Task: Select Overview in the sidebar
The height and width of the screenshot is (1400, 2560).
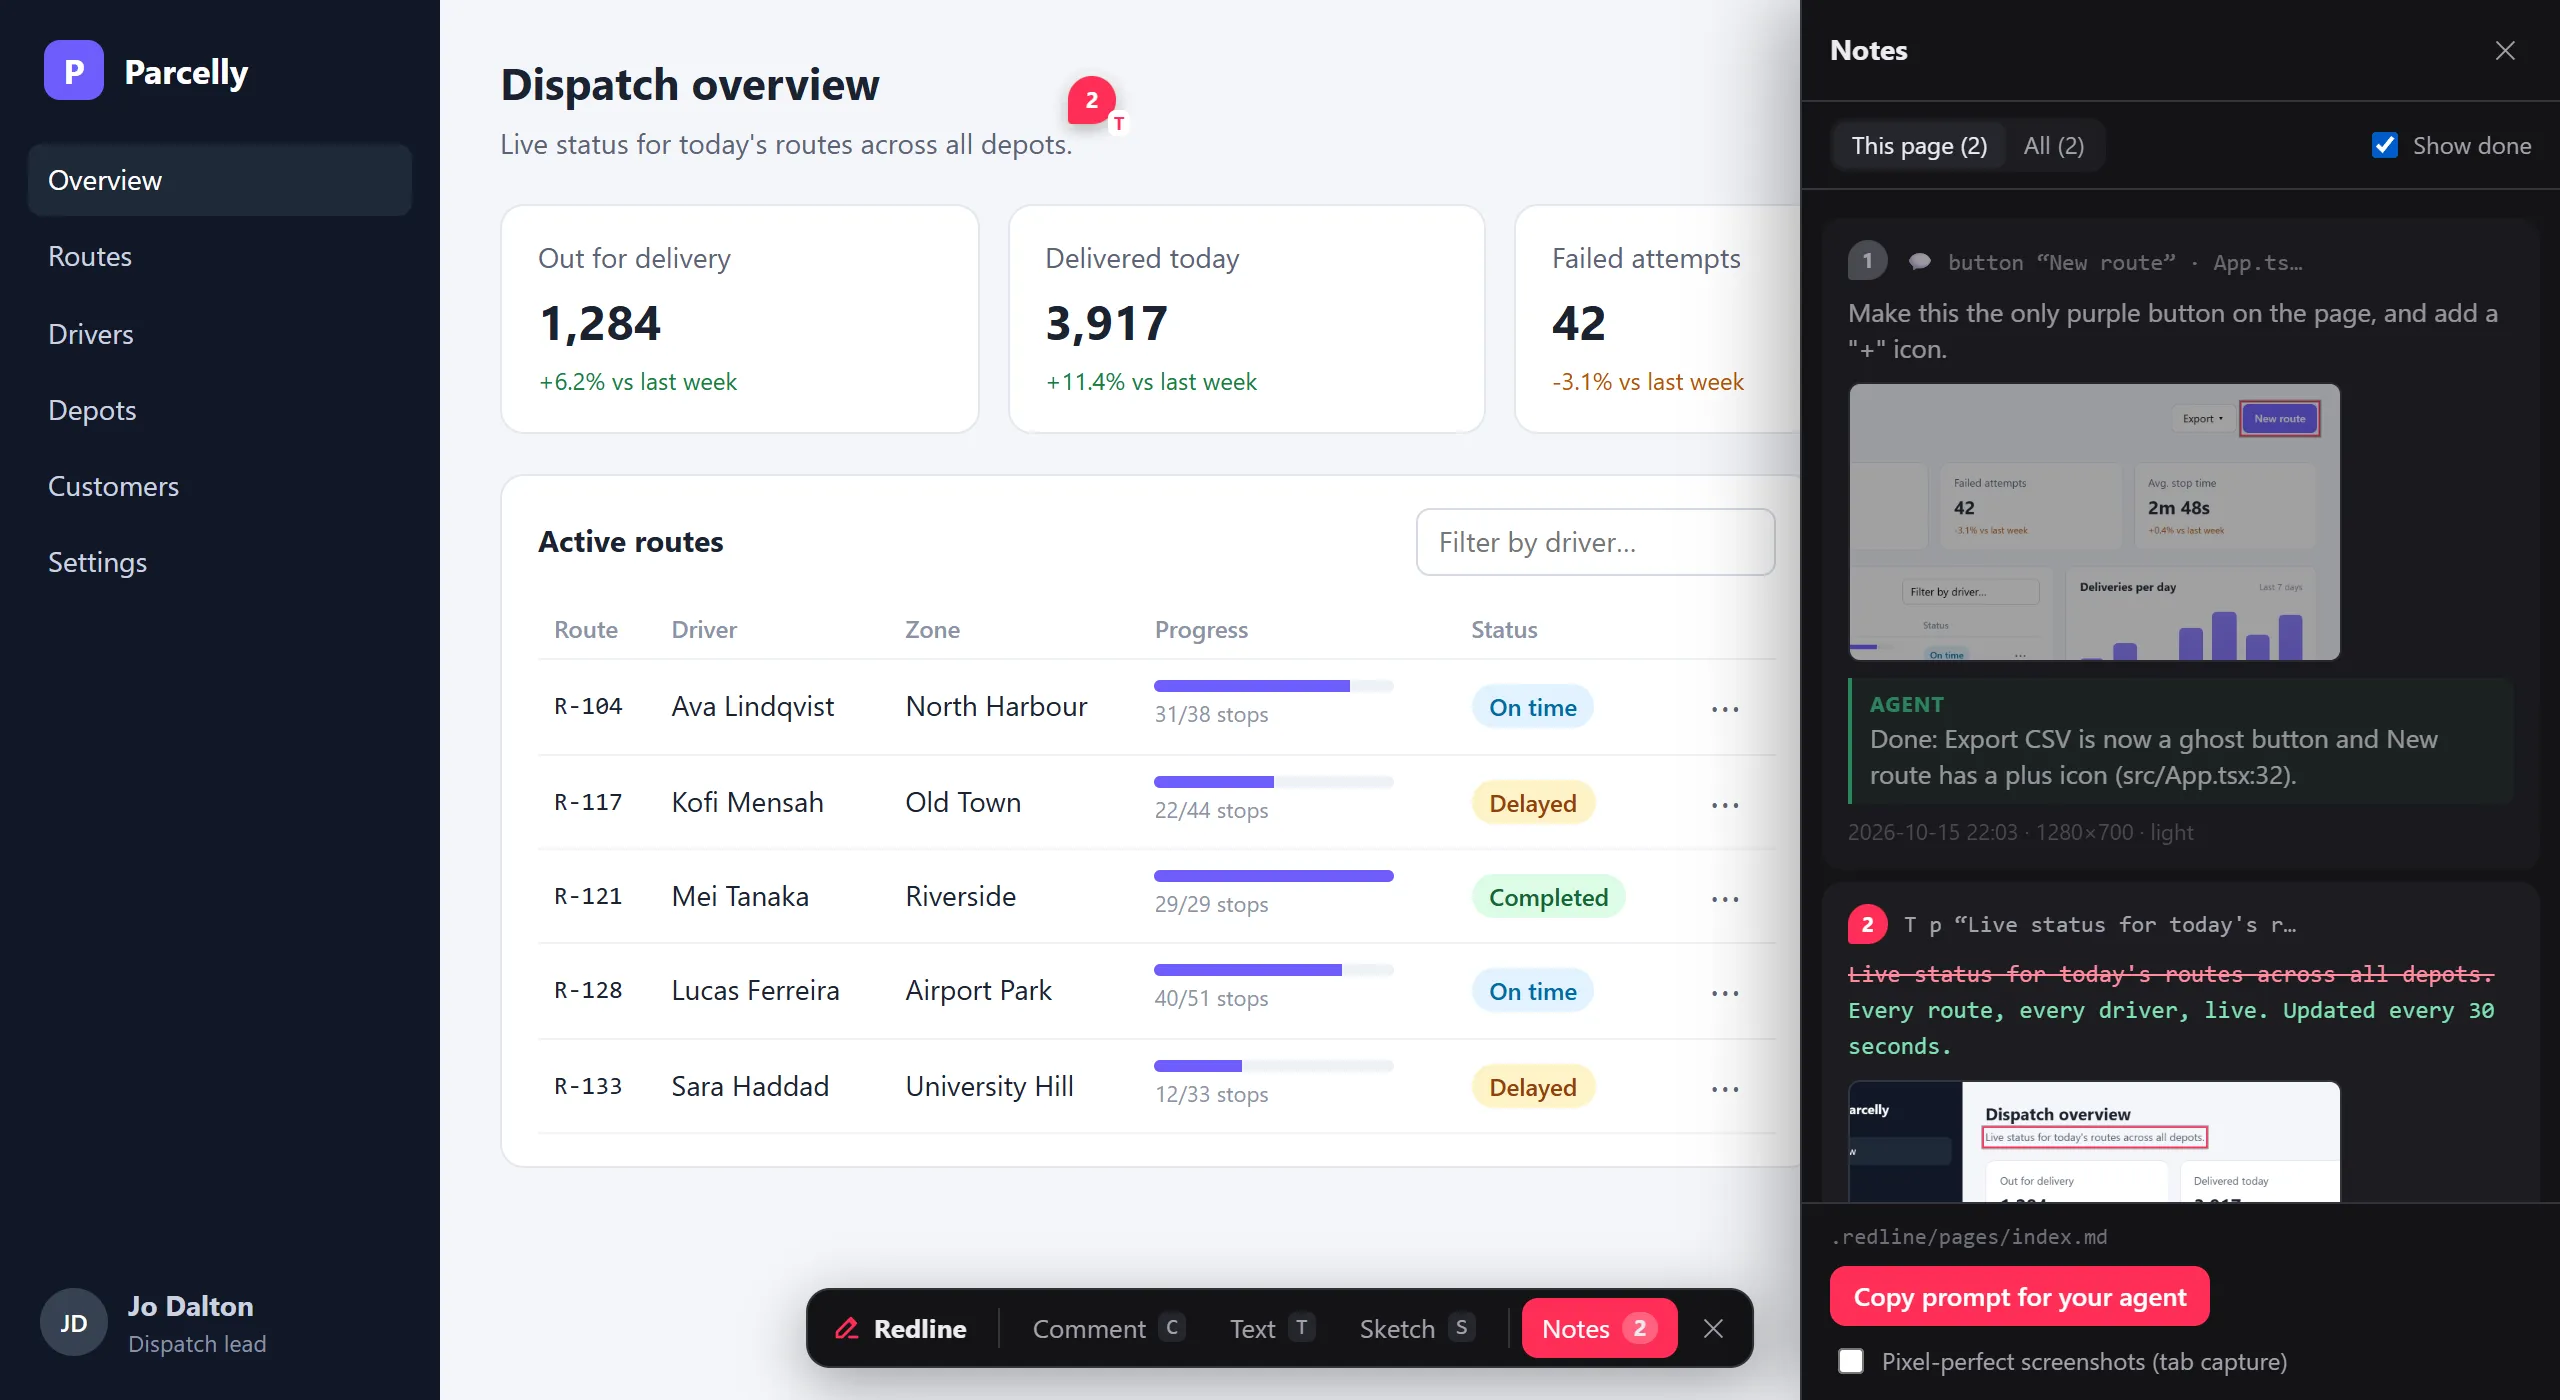Action: click(x=220, y=180)
